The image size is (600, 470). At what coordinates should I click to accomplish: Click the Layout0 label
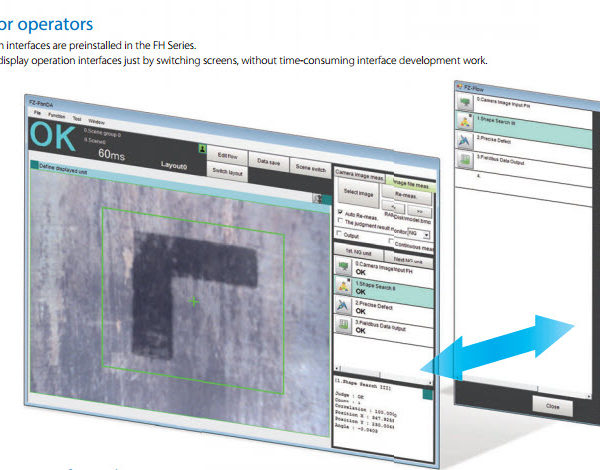(x=174, y=165)
